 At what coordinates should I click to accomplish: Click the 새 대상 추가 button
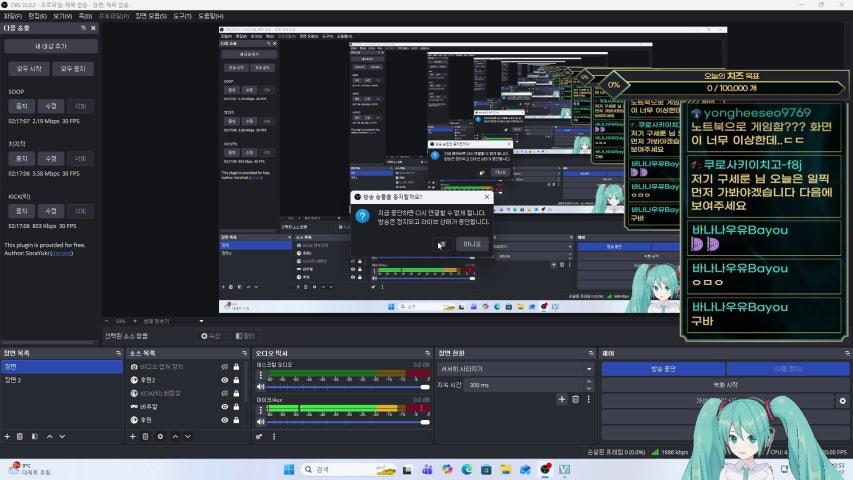pos(50,46)
